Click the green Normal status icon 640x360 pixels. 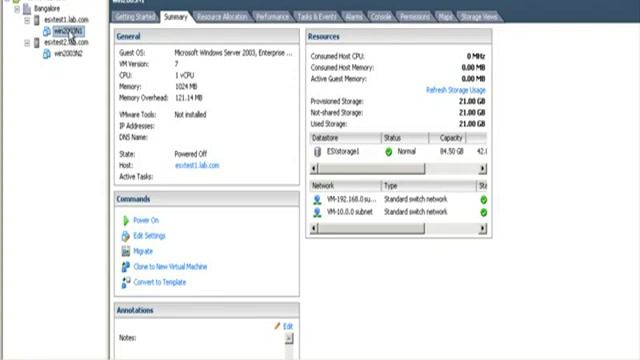[x=389, y=152]
